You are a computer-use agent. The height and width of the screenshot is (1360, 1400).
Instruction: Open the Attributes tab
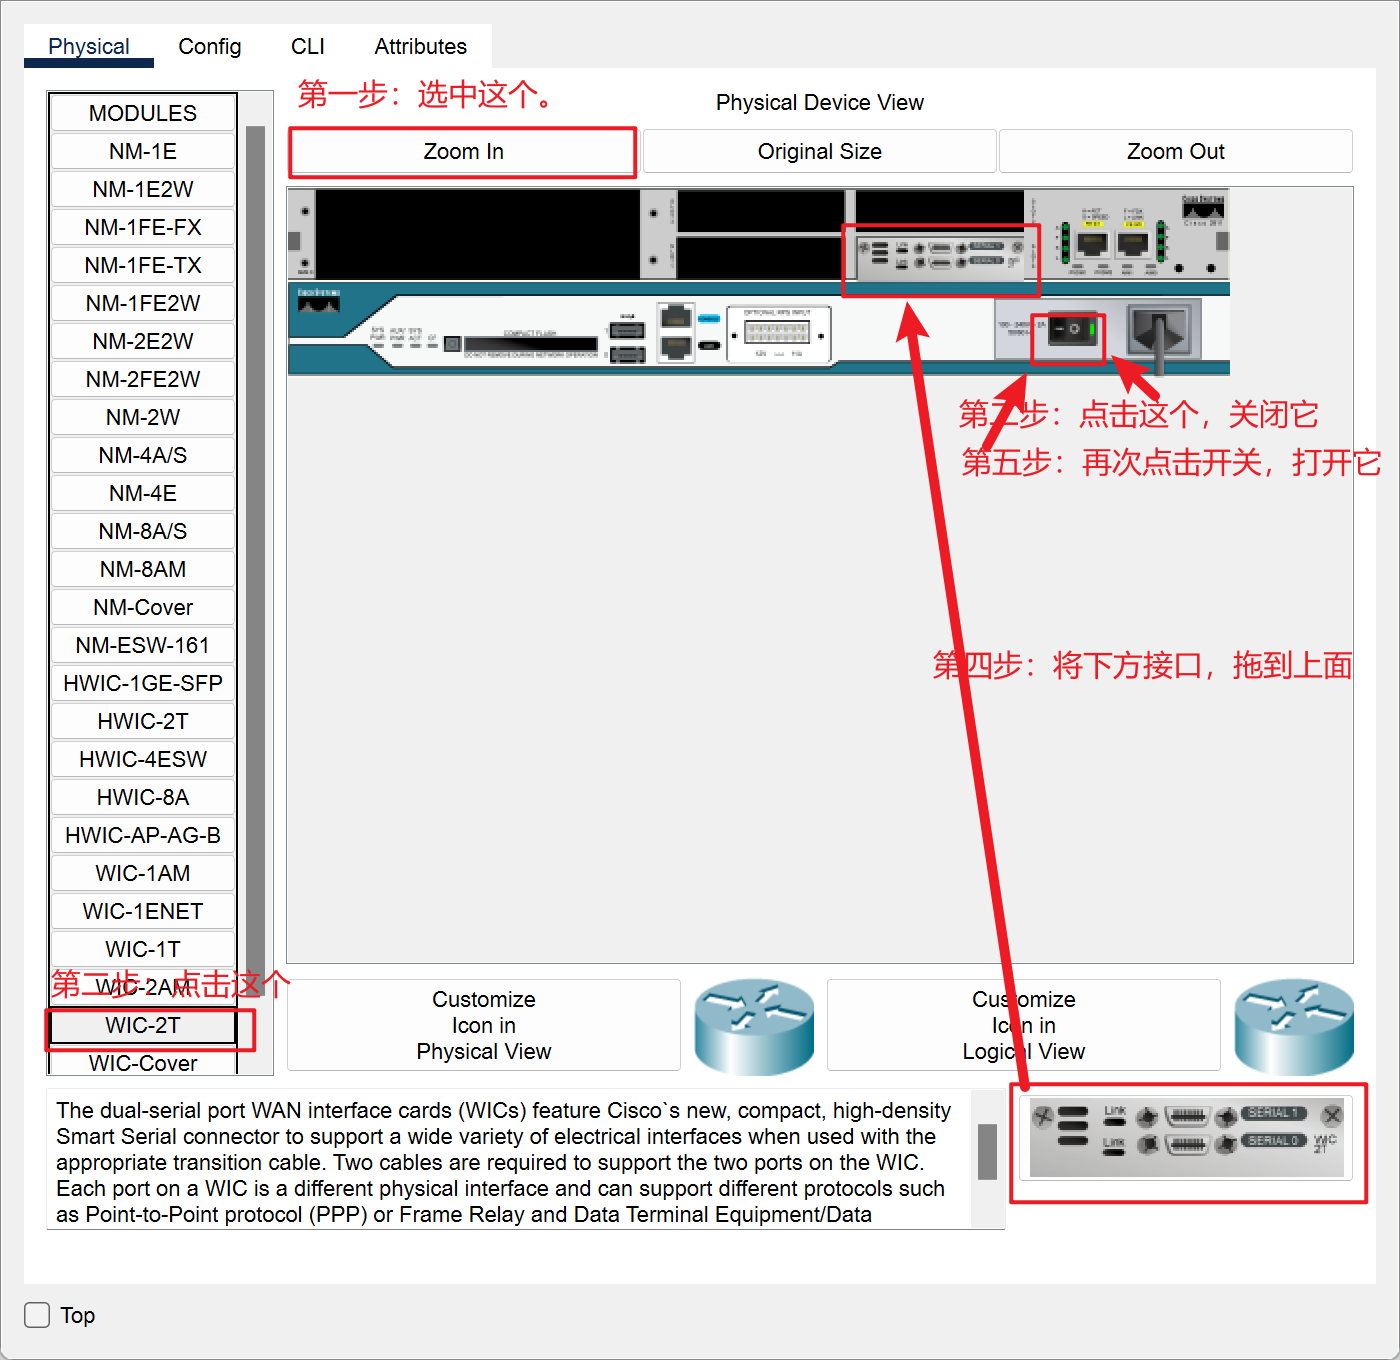421,46
